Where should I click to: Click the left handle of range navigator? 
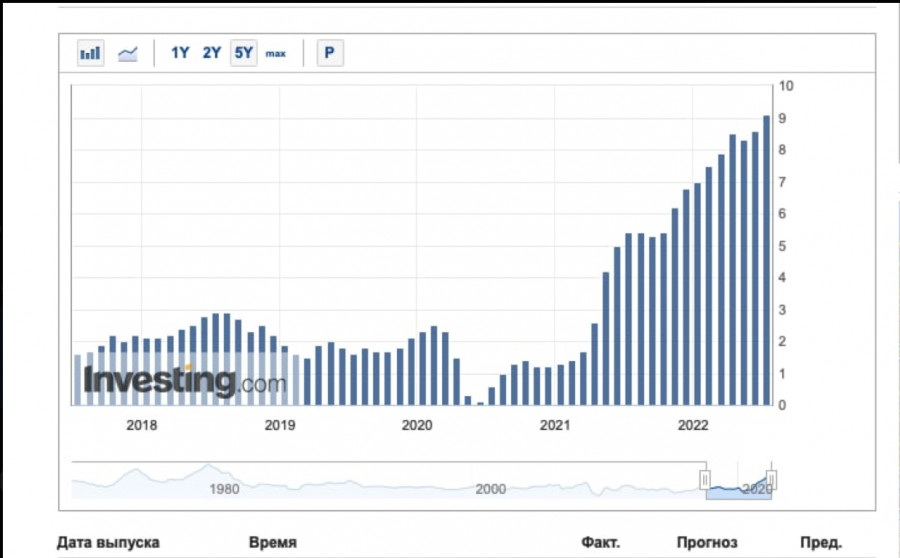tap(705, 480)
